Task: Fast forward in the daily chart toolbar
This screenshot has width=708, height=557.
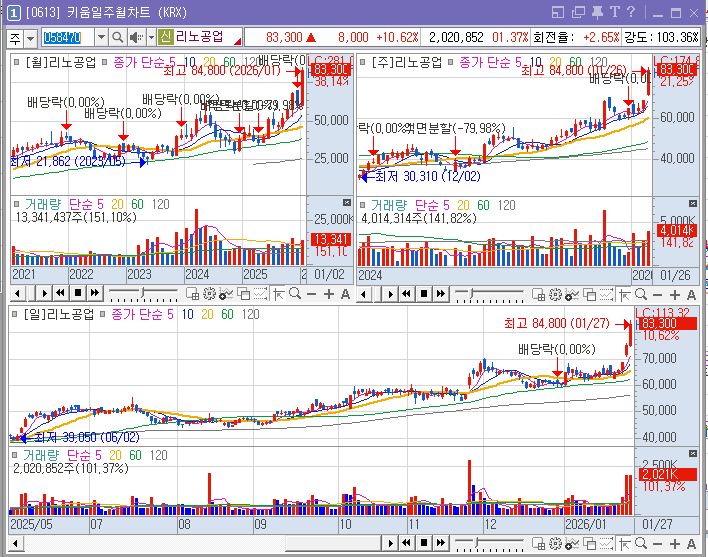Action: [x=441, y=543]
